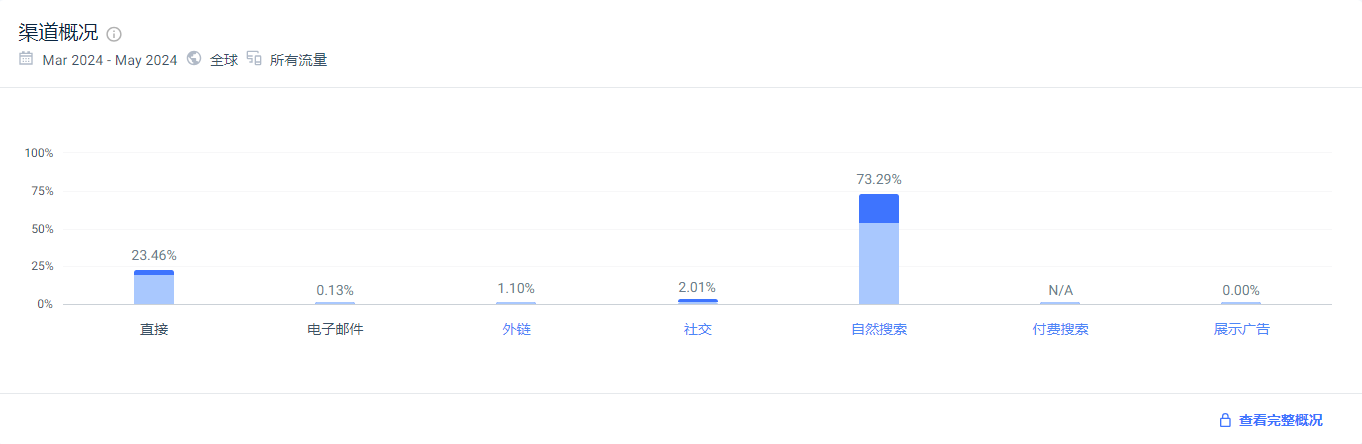Open the 付费搜索 channel link
1362x444 pixels.
1061,329
